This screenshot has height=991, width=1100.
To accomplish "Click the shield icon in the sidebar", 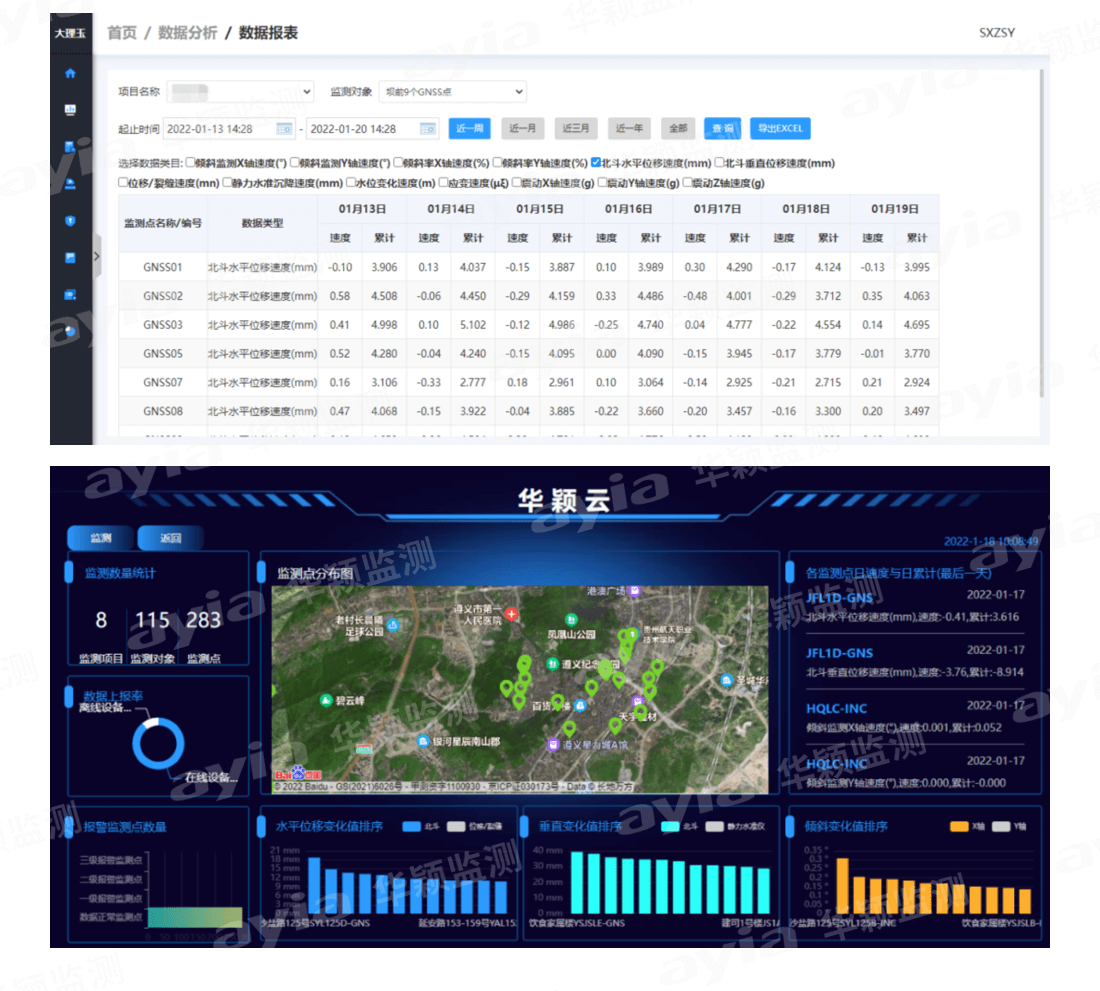I will tap(70, 221).
